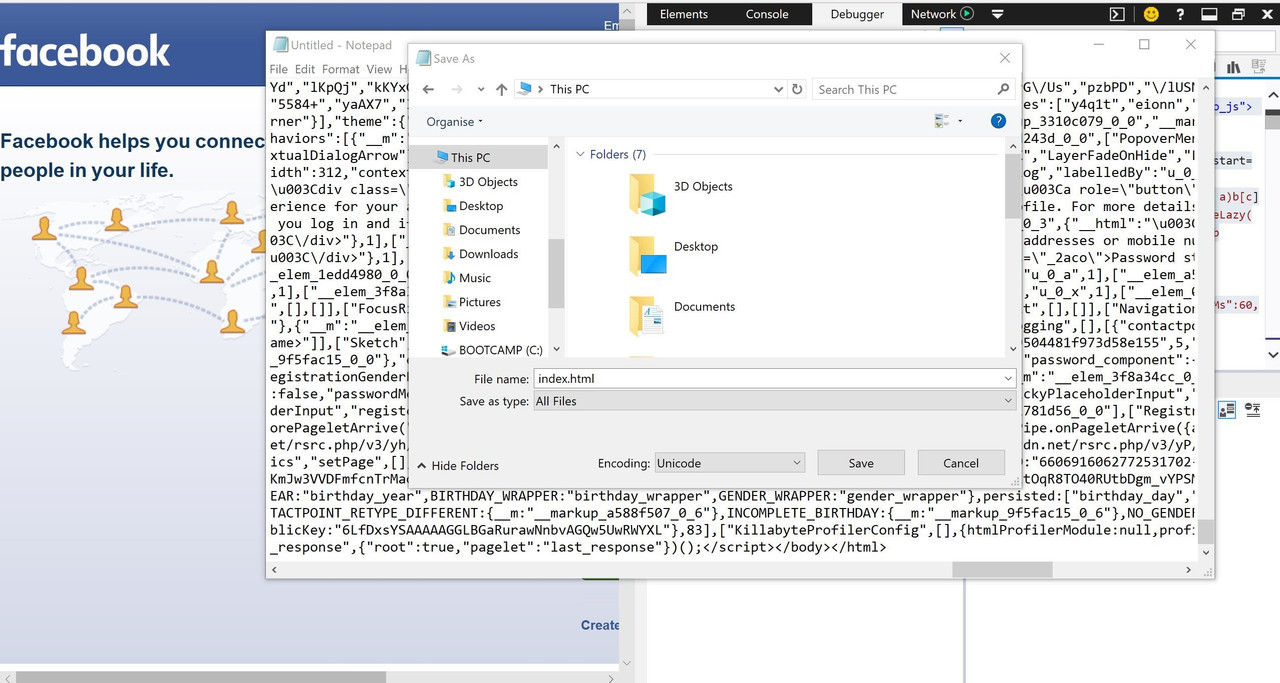This screenshot has height=683, width=1280.
Task: Select Desktop in the navigation tree
Action: click(481, 206)
